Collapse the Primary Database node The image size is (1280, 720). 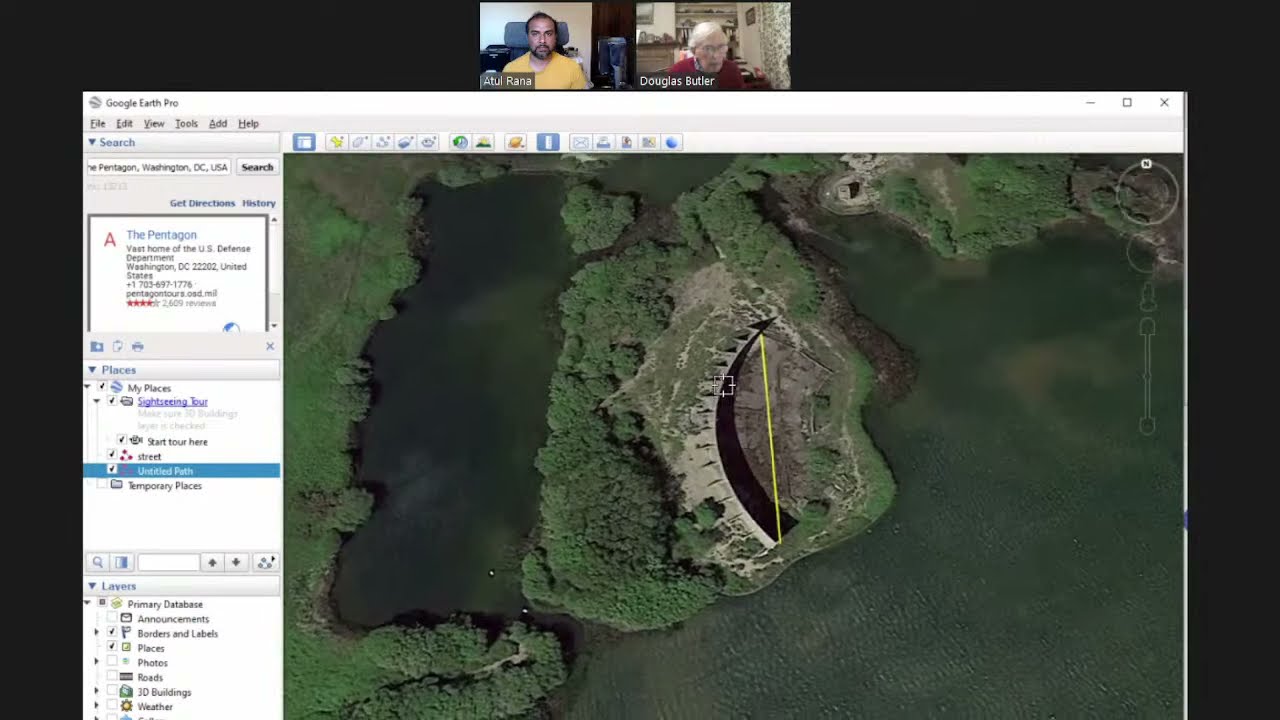point(88,604)
